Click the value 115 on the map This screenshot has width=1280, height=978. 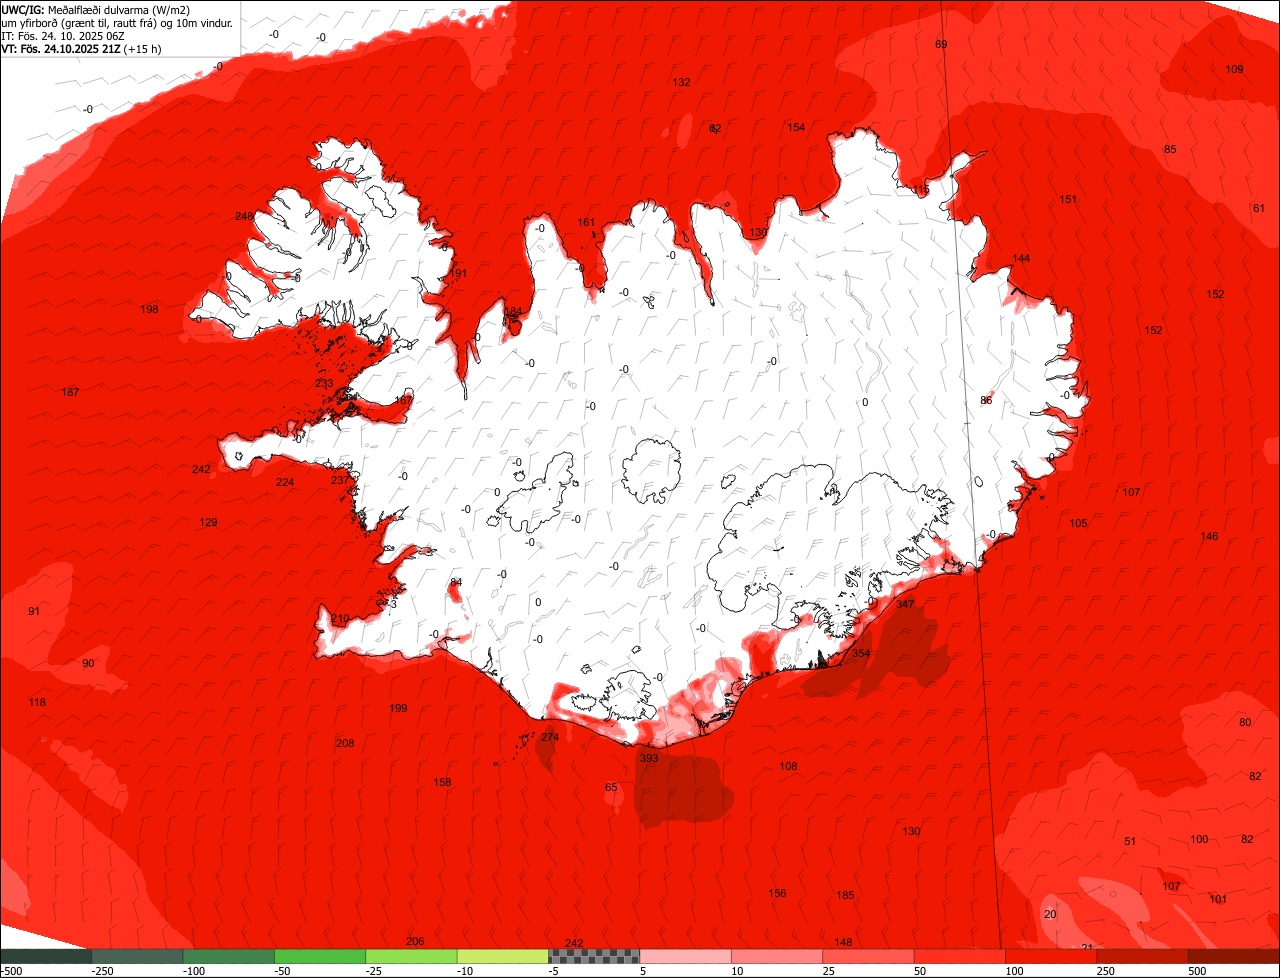pyautogui.click(x=921, y=189)
